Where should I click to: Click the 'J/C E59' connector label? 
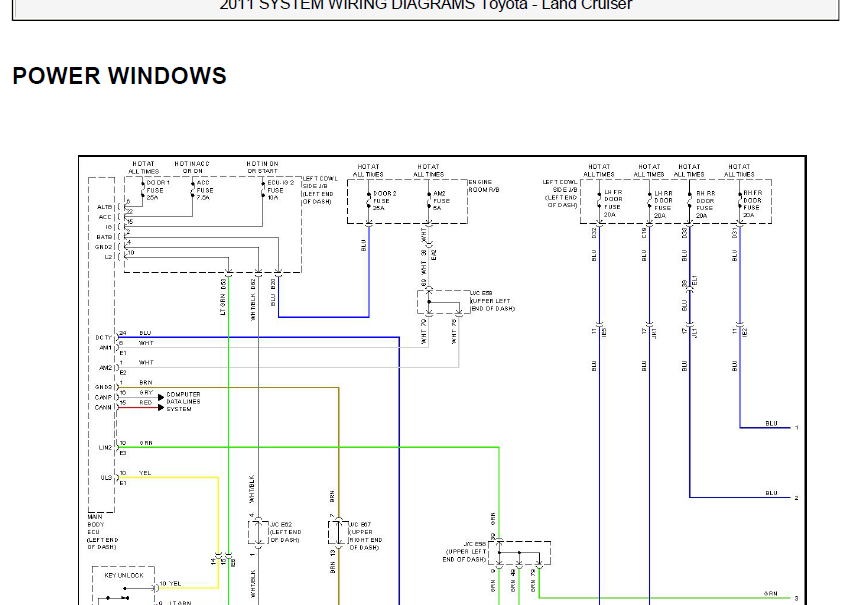pos(481,293)
